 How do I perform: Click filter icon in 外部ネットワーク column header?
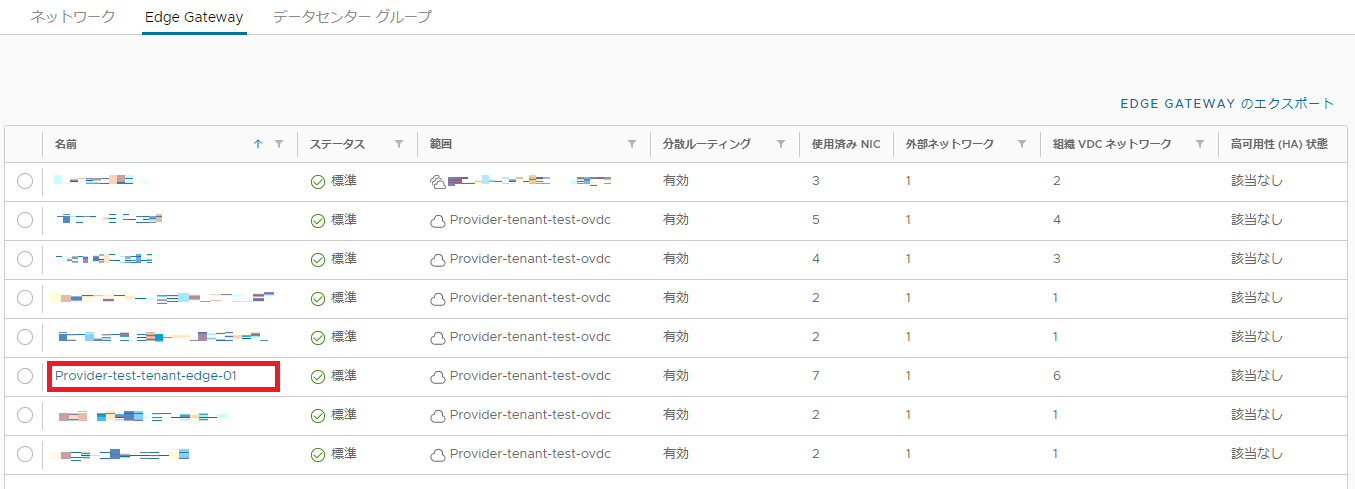click(x=1022, y=144)
